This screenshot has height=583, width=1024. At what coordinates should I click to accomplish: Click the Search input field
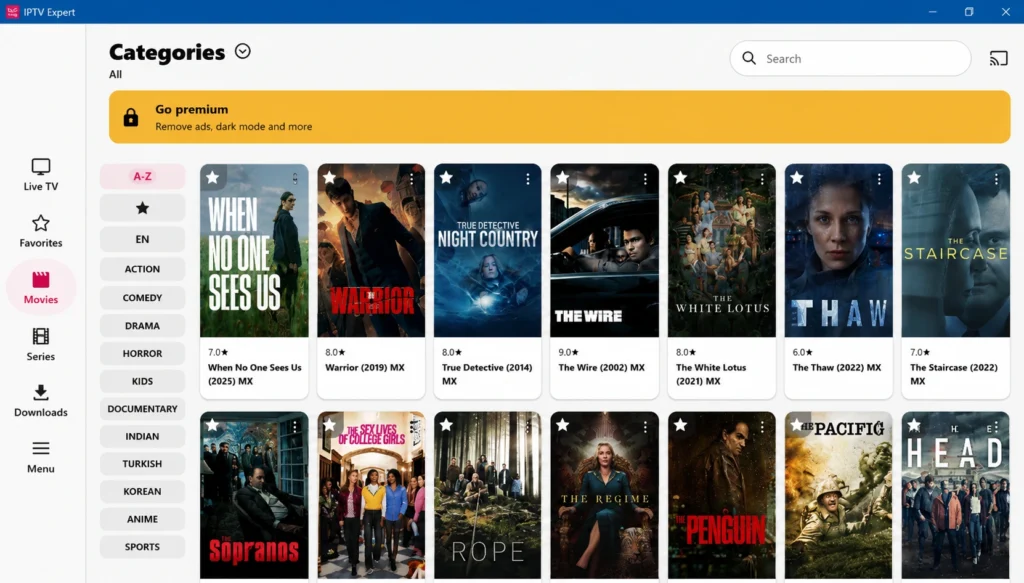click(850, 58)
